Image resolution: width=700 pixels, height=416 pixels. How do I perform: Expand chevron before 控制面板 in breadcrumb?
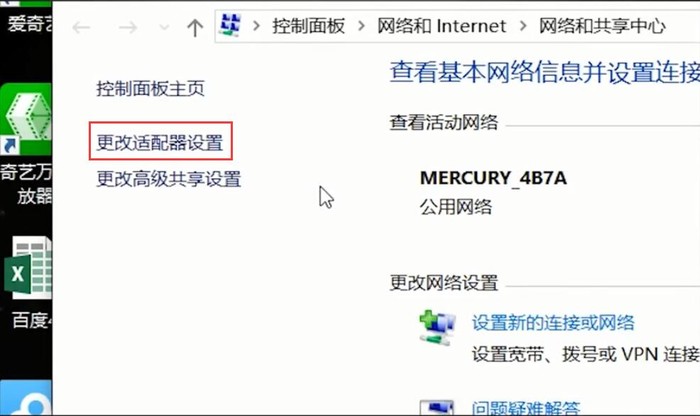pyautogui.click(x=256, y=26)
